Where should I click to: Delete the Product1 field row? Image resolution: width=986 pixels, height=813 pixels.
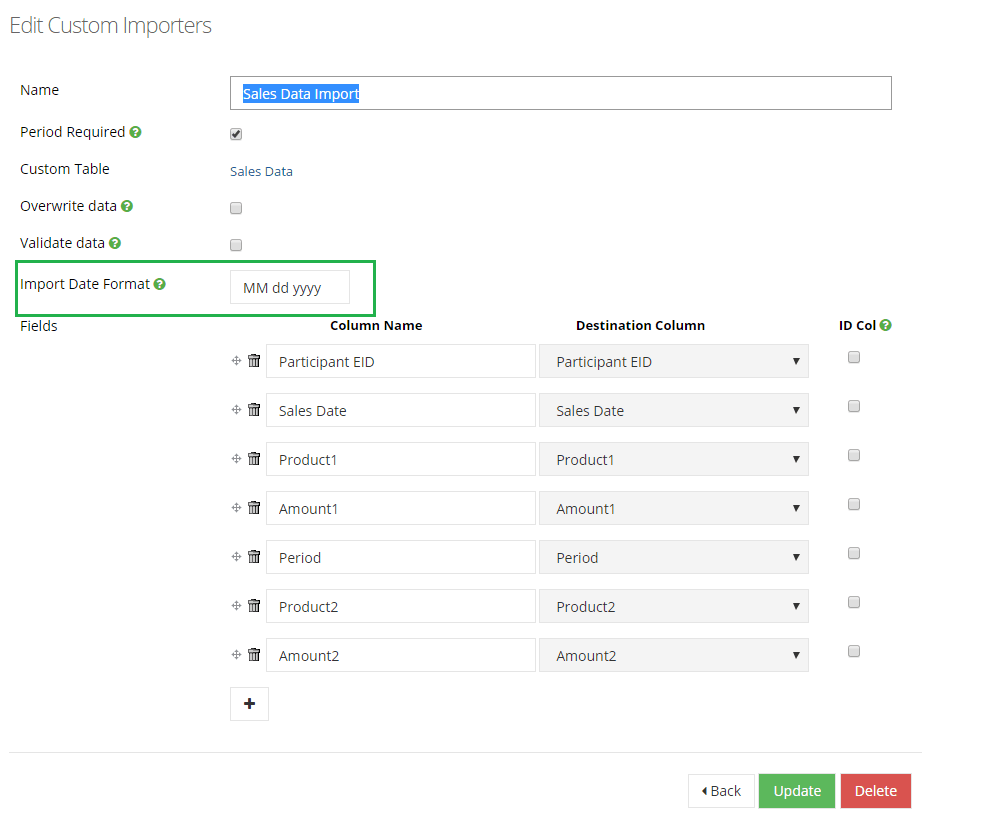pos(254,458)
